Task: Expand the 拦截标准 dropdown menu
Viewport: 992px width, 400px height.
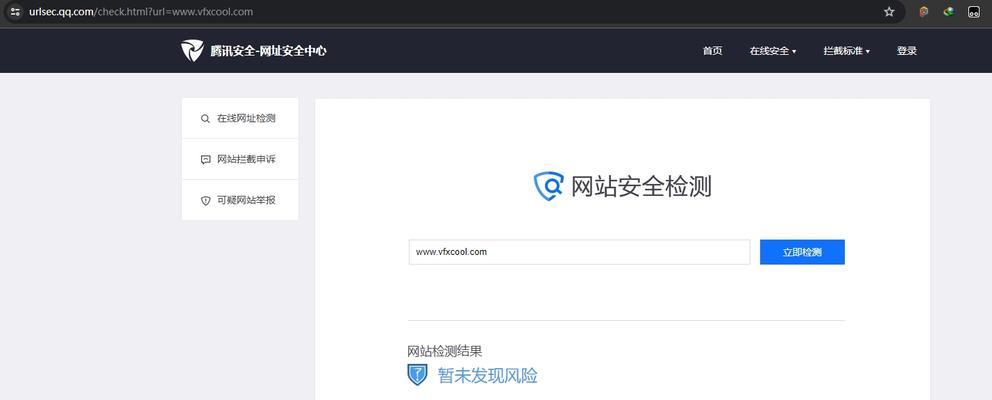Action: click(846, 51)
